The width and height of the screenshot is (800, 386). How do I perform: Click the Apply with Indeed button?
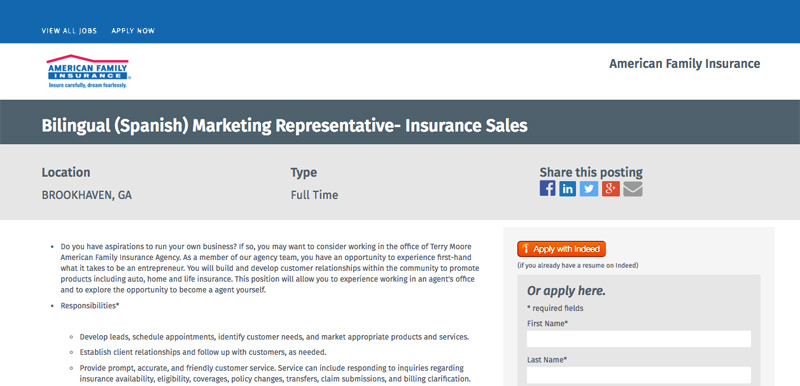click(x=561, y=249)
